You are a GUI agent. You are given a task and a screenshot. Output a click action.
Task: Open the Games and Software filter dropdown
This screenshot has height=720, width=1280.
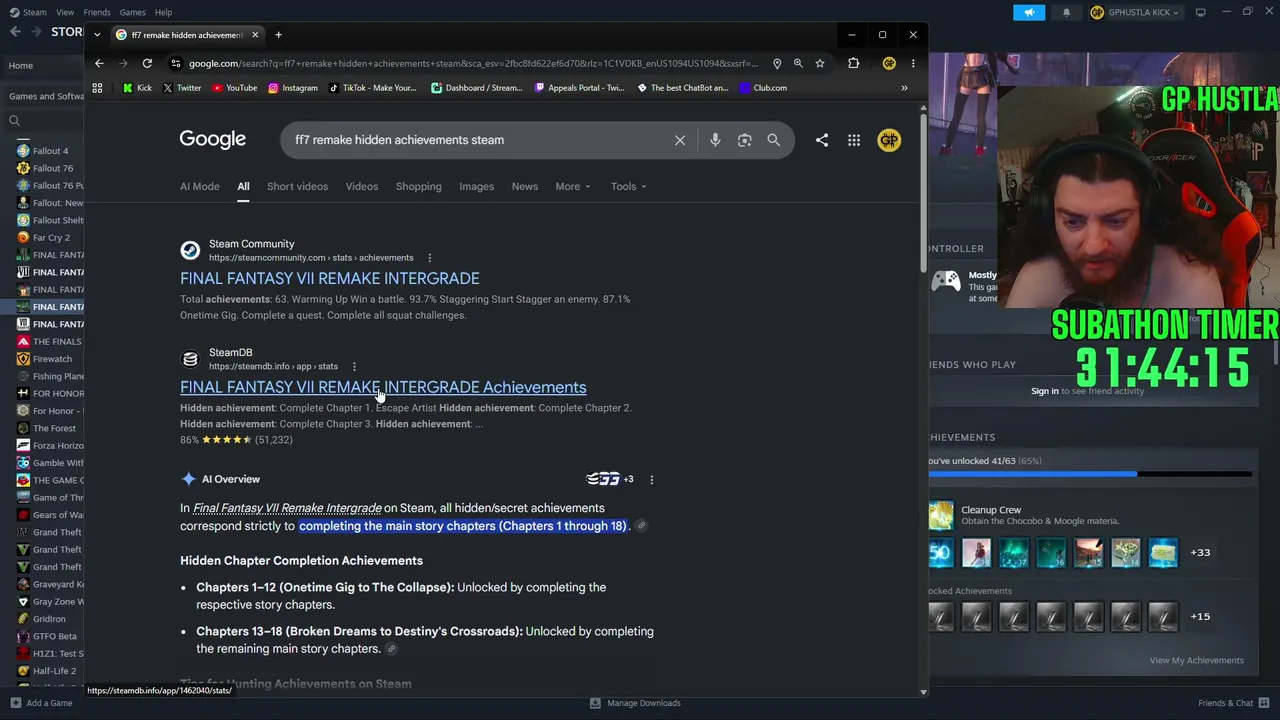tap(46, 96)
